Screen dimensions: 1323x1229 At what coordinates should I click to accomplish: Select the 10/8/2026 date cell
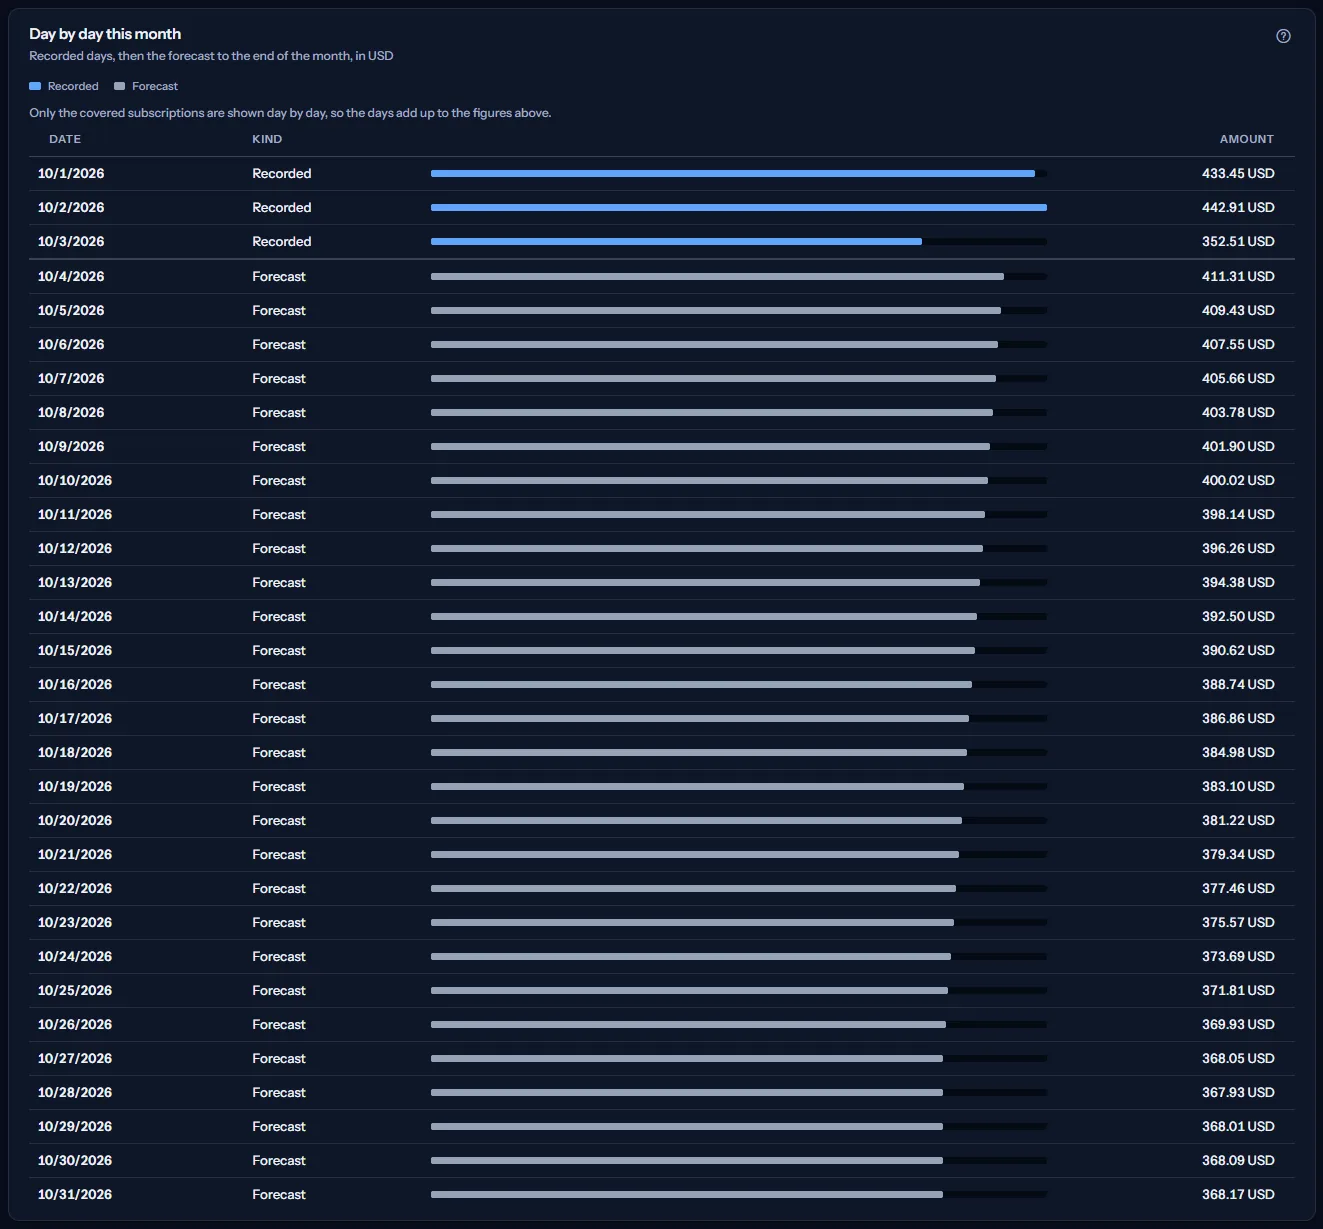tap(71, 412)
